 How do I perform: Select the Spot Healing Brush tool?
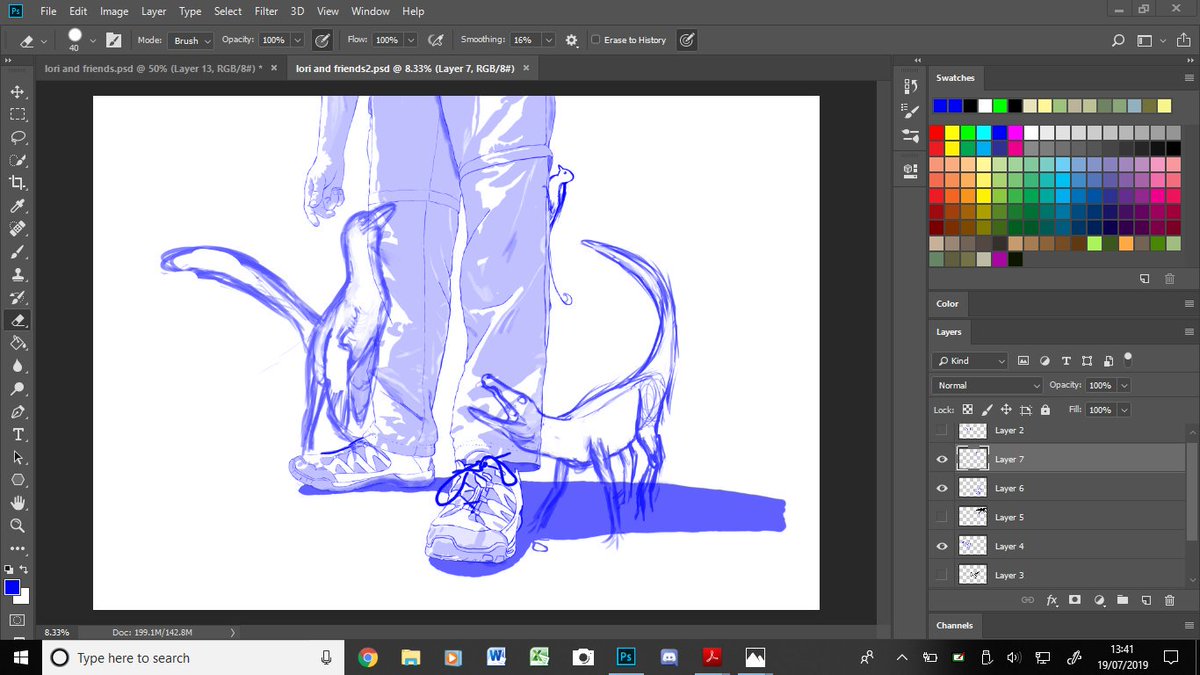[x=18, y=229]
